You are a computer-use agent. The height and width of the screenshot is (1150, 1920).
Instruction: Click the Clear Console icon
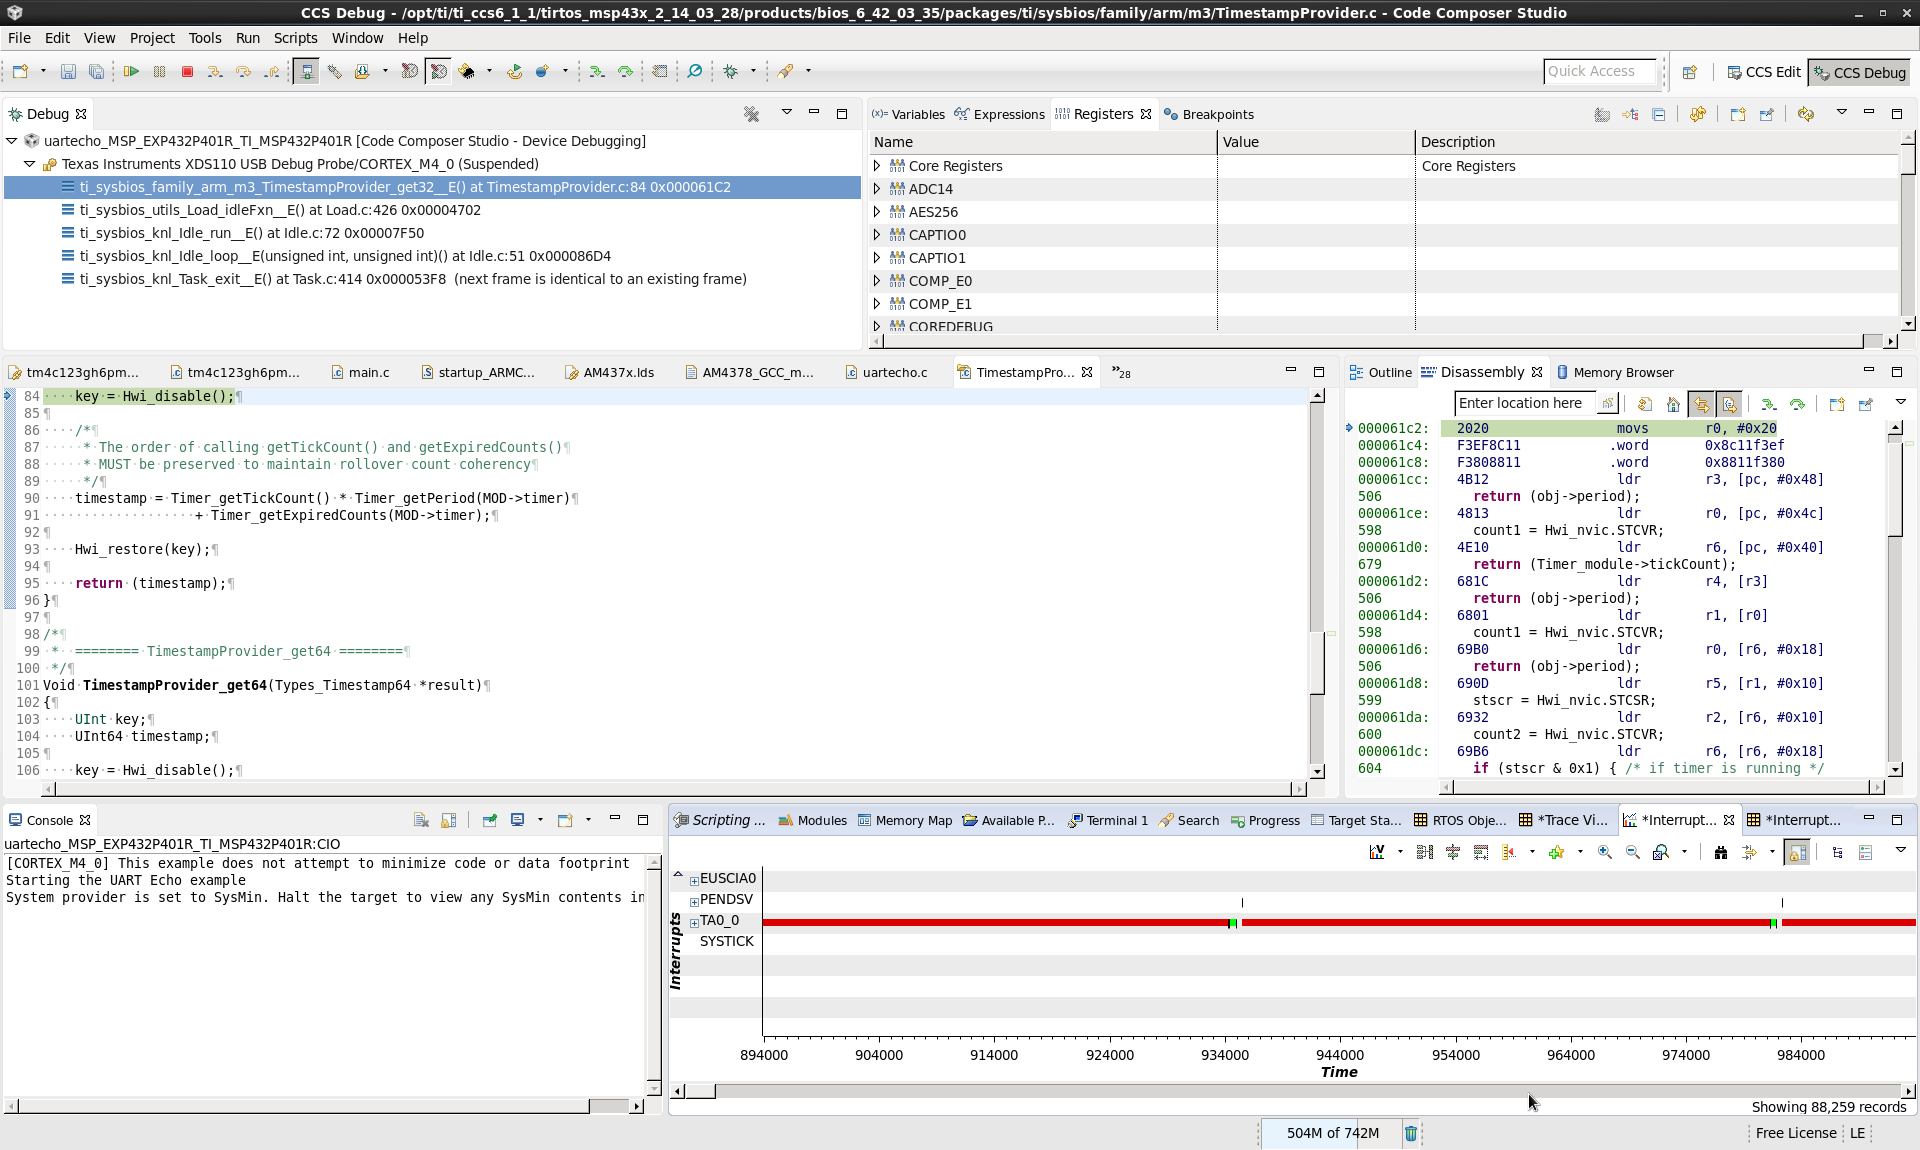click(x=421, y=820)
